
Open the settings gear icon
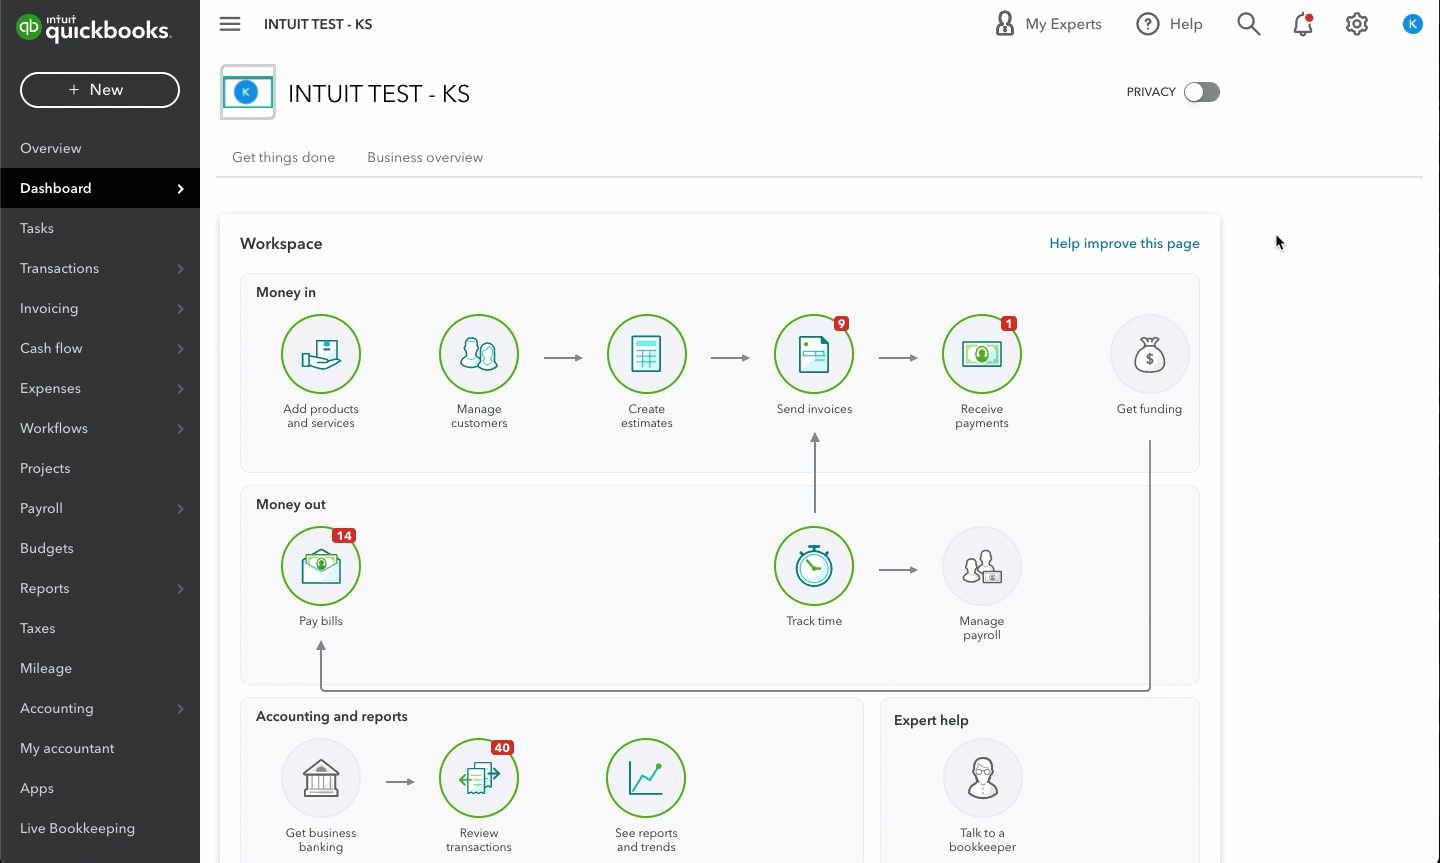coord(1356,24)
